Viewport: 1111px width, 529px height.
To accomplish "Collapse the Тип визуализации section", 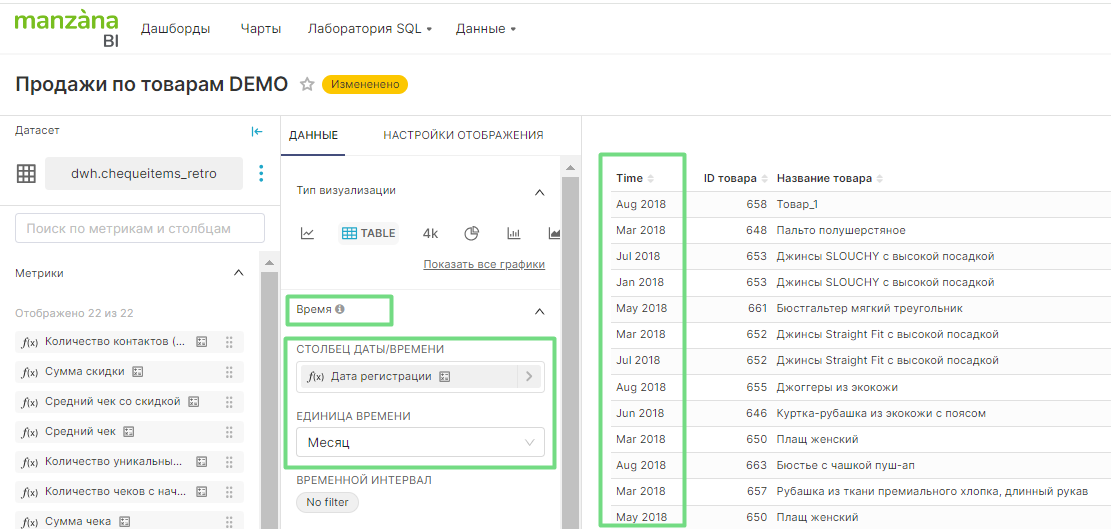I will [x=539, y=191].
